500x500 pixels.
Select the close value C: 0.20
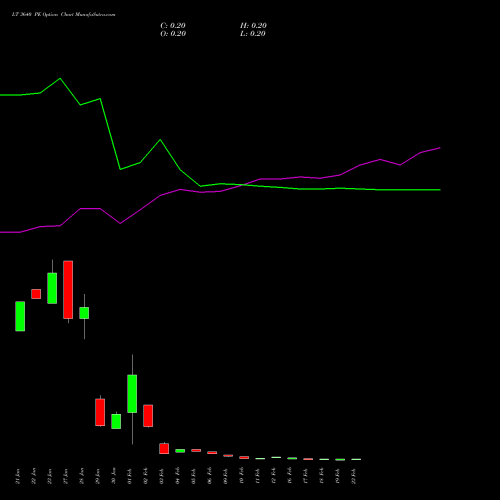tap(173, 26)
